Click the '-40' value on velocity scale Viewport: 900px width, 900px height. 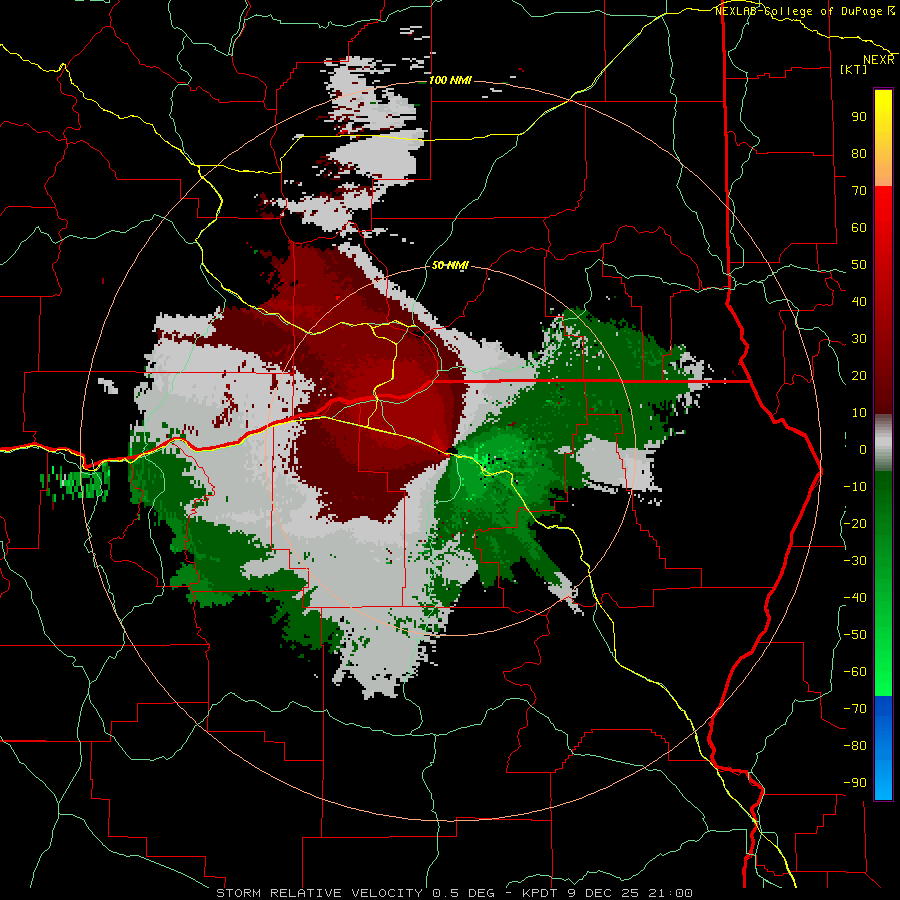point(855,598)
